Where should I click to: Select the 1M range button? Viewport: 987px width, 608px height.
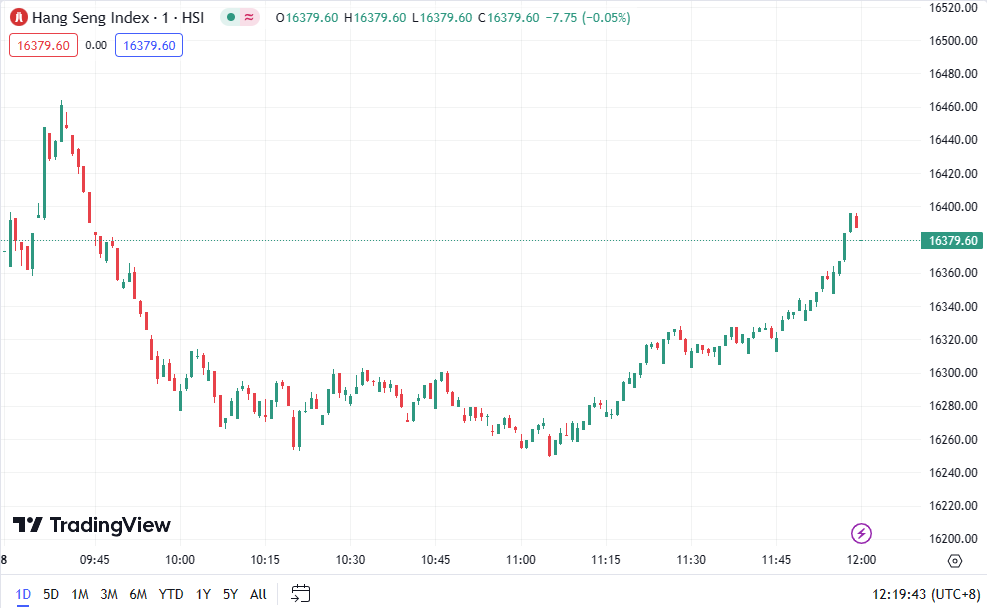80,594
